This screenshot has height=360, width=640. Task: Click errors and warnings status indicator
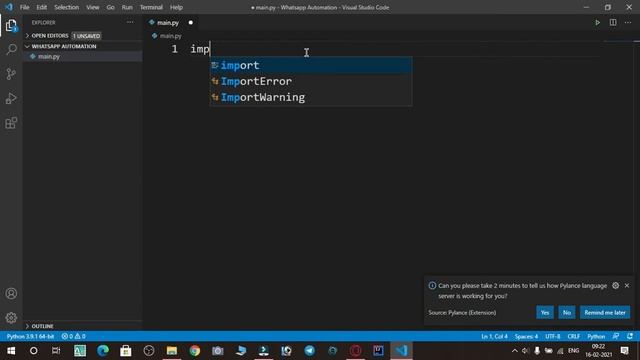73,336
